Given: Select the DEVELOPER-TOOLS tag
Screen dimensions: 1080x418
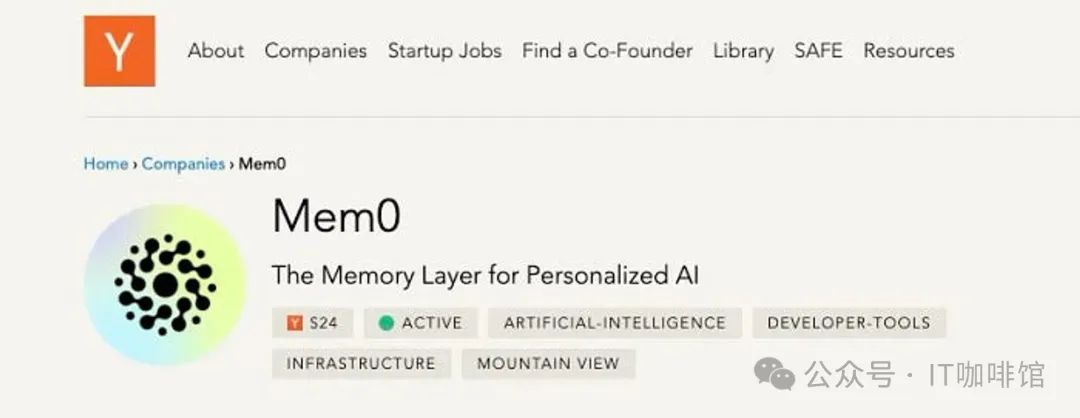Looking at the screenshot, I should click(849, 323).
